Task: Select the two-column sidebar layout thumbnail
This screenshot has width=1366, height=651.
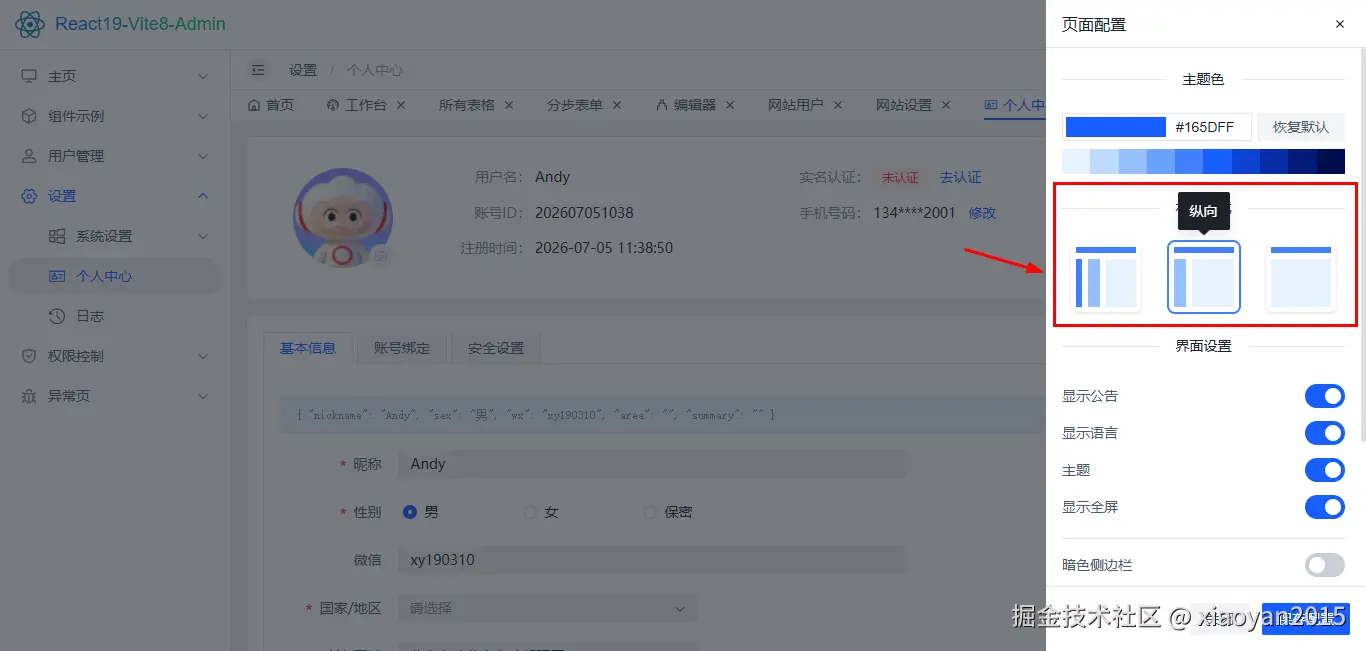Action: pos(1106,277)
